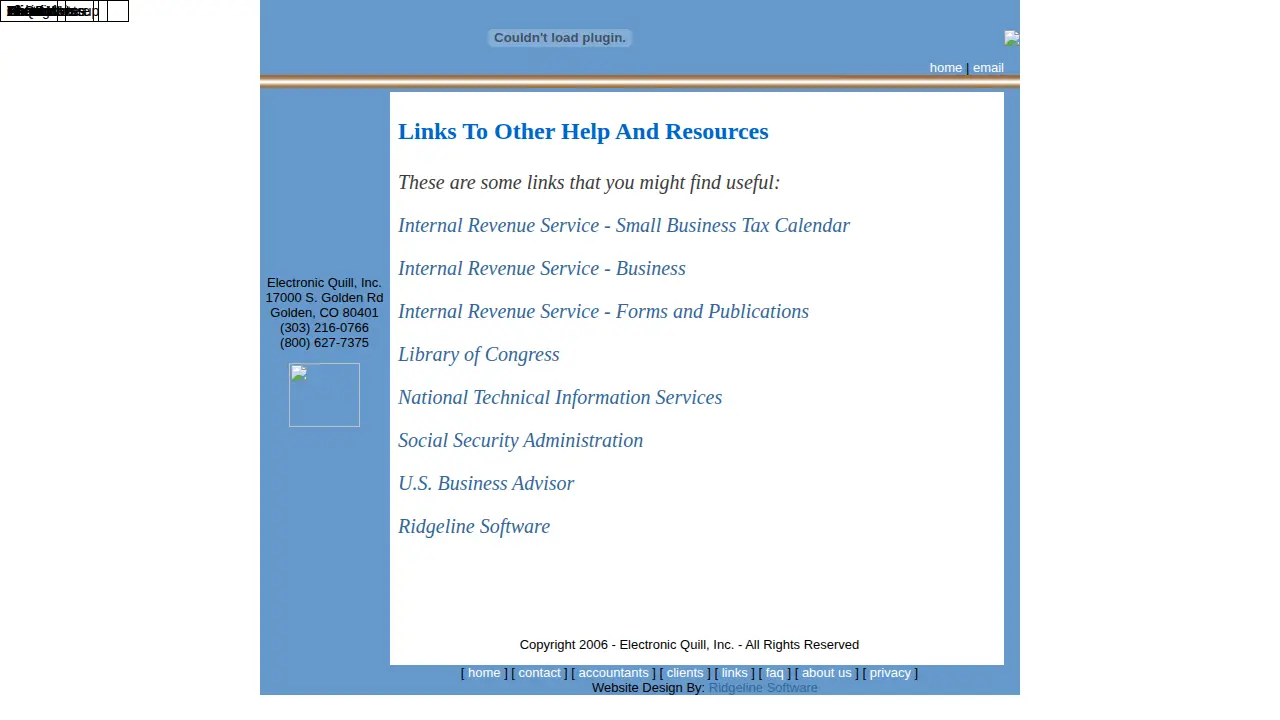Open the header email link

point(988,68)
